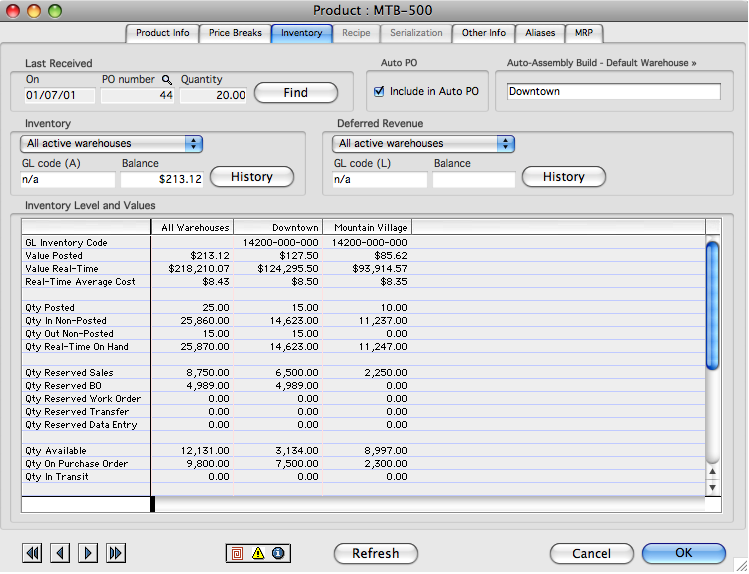Open the MRP tab
This screenshot has height=574, width=749.
click(583, 33)
